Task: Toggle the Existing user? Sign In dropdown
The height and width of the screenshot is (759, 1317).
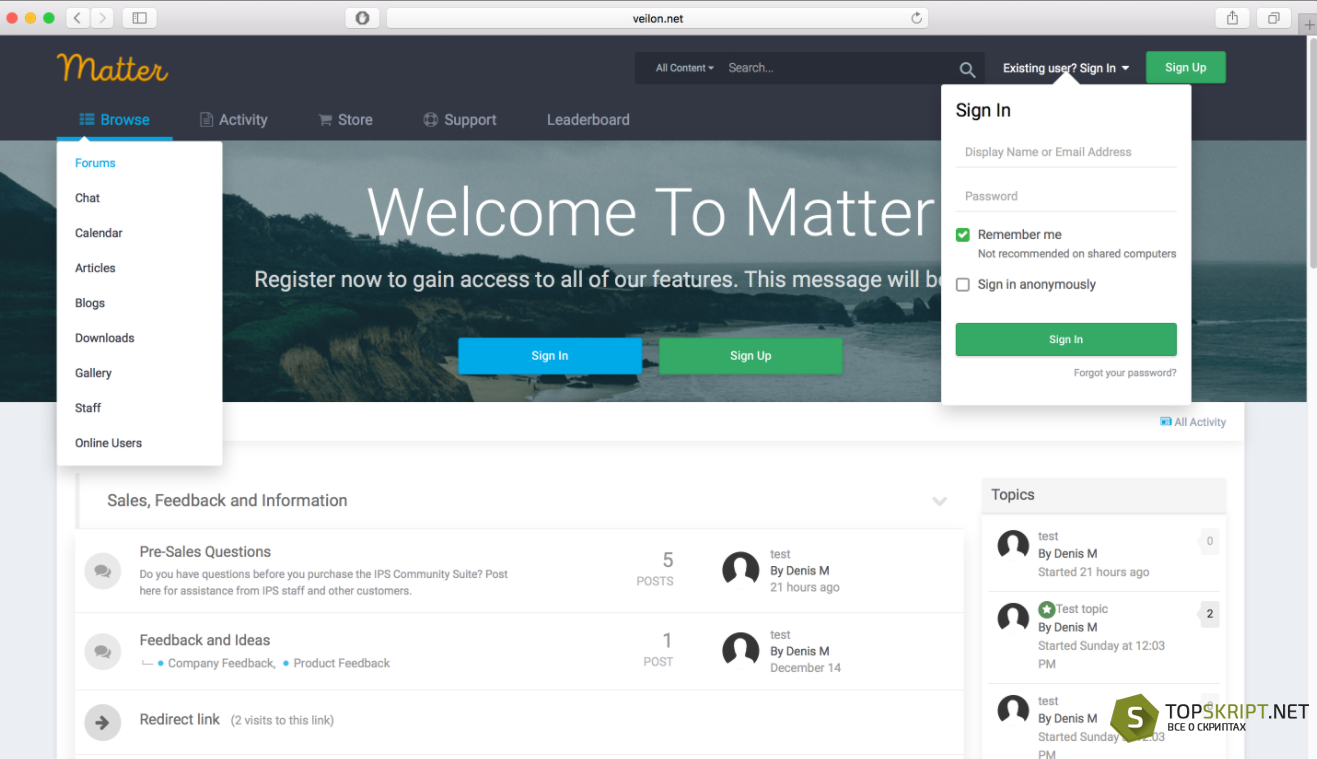Action: point(1066,68)
